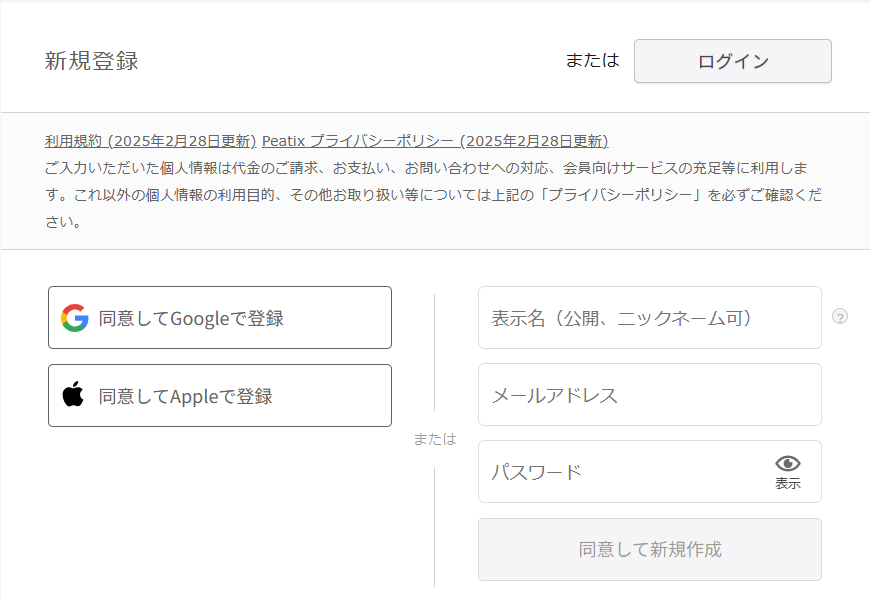Focus the メールアドレス email field
The image size is (870, 600).
coord(650,395)
